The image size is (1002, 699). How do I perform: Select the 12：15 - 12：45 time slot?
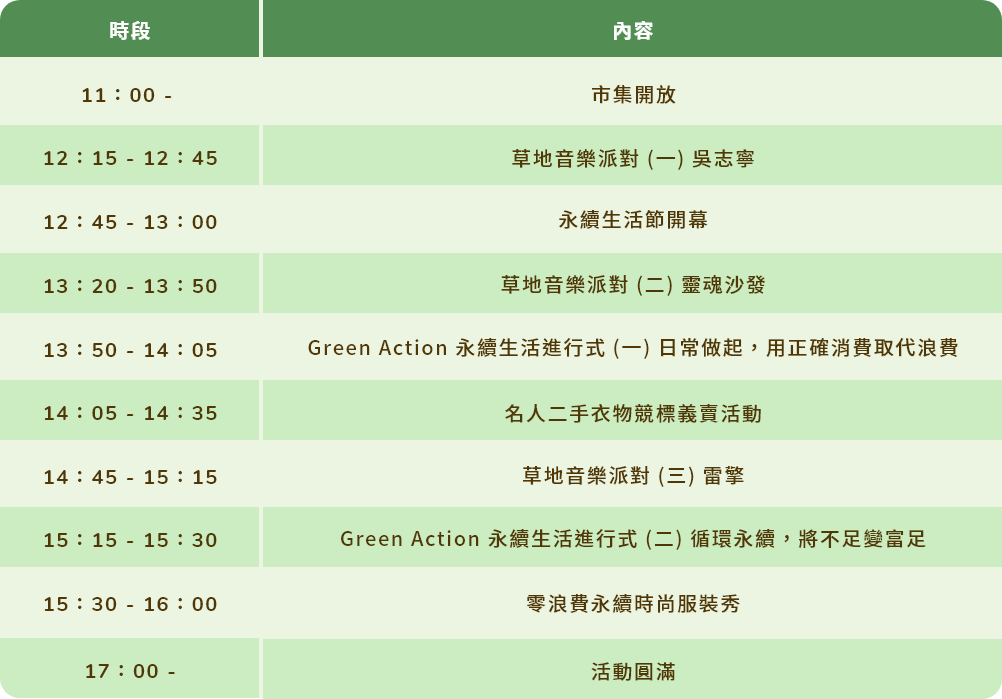tap(130, 158)
